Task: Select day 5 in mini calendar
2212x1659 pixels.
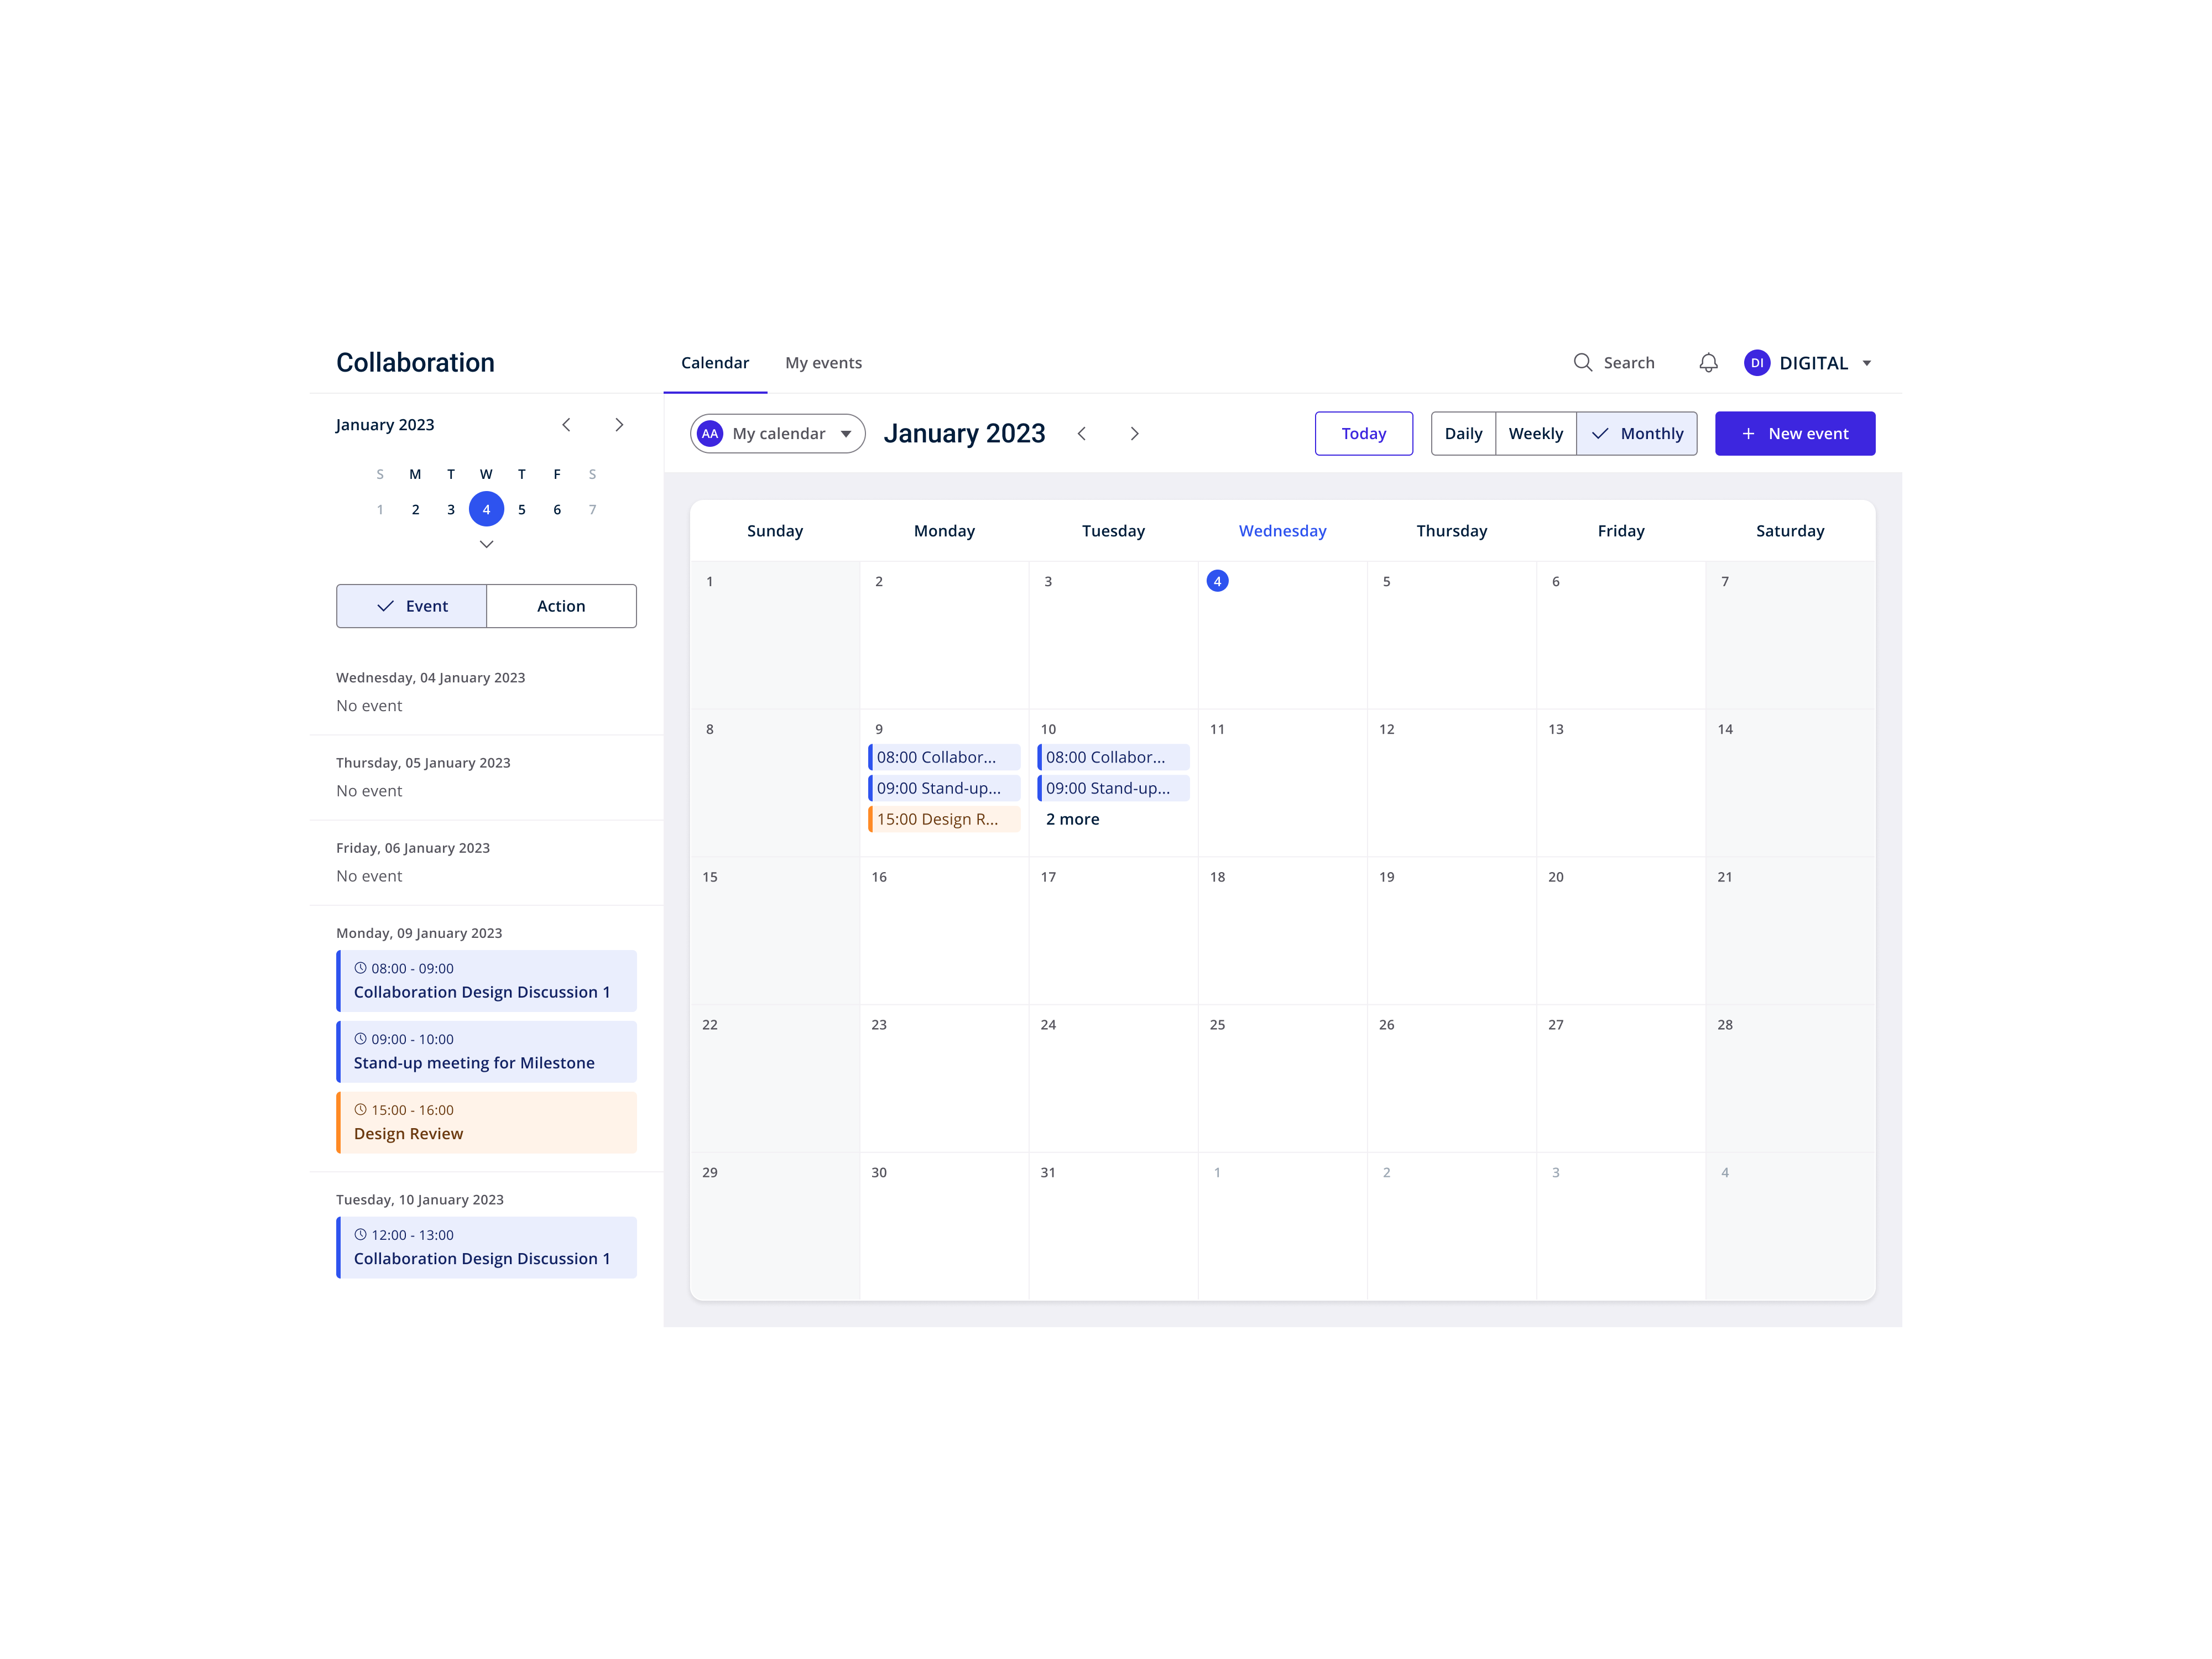Action: (x=522, y=509)
